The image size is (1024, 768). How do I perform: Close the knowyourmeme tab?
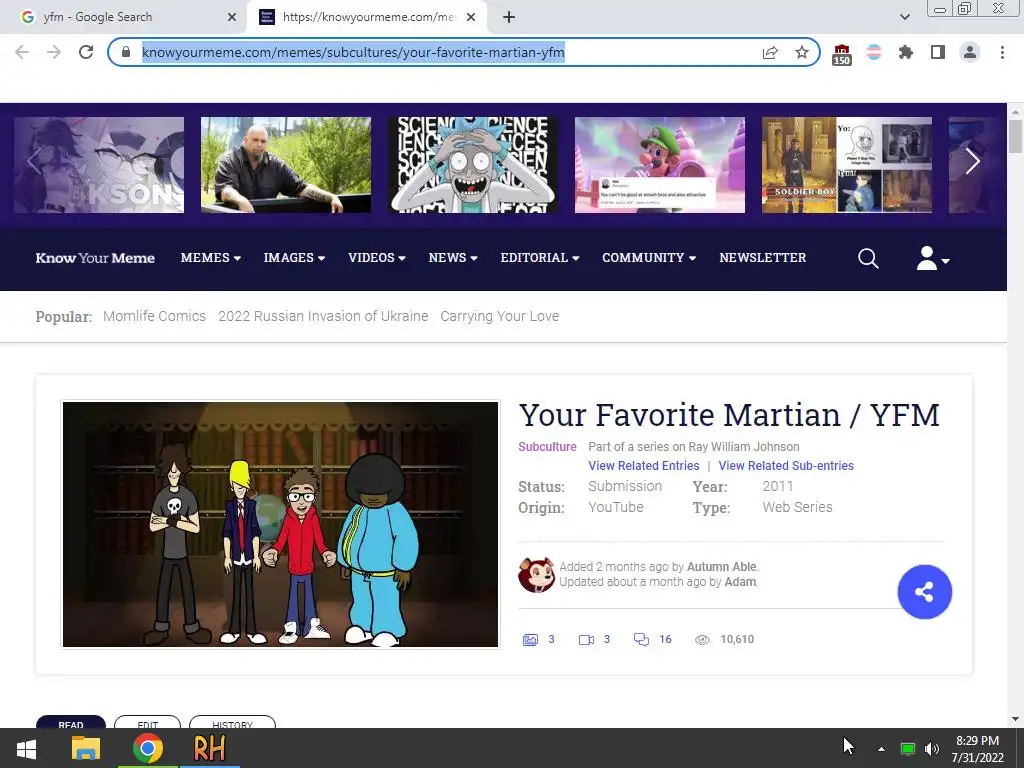tap(471, 17)
